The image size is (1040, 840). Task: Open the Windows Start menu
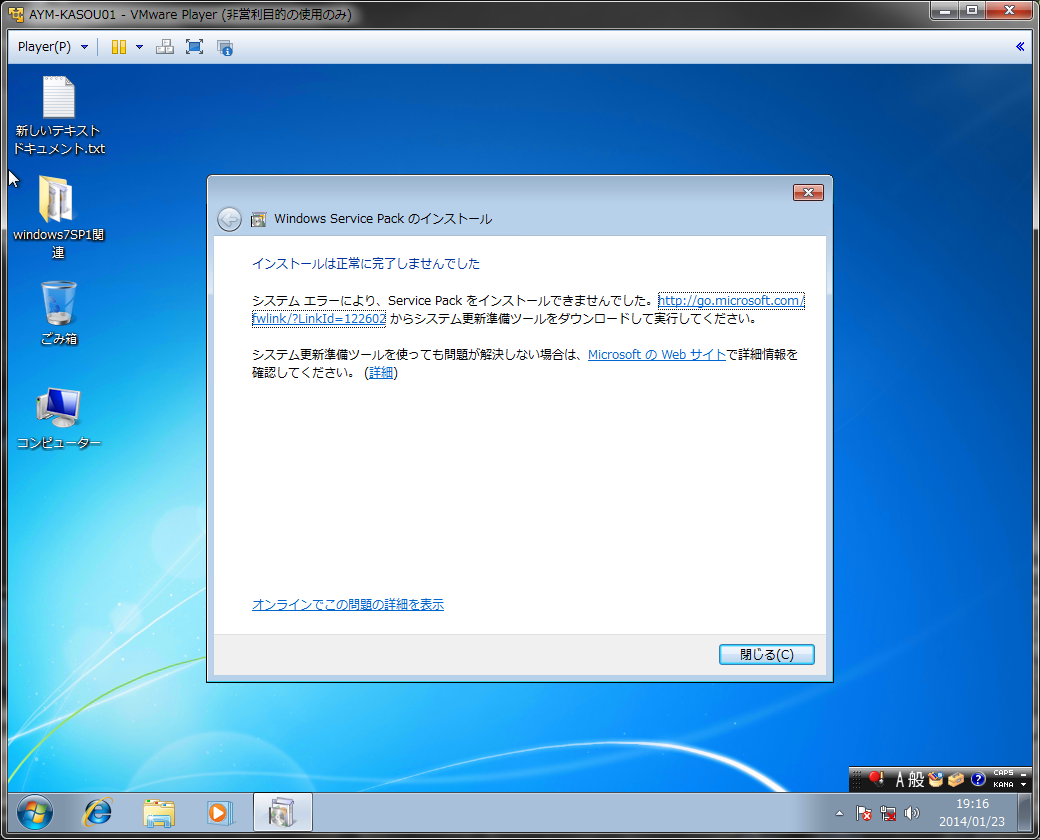click(34, 812)
